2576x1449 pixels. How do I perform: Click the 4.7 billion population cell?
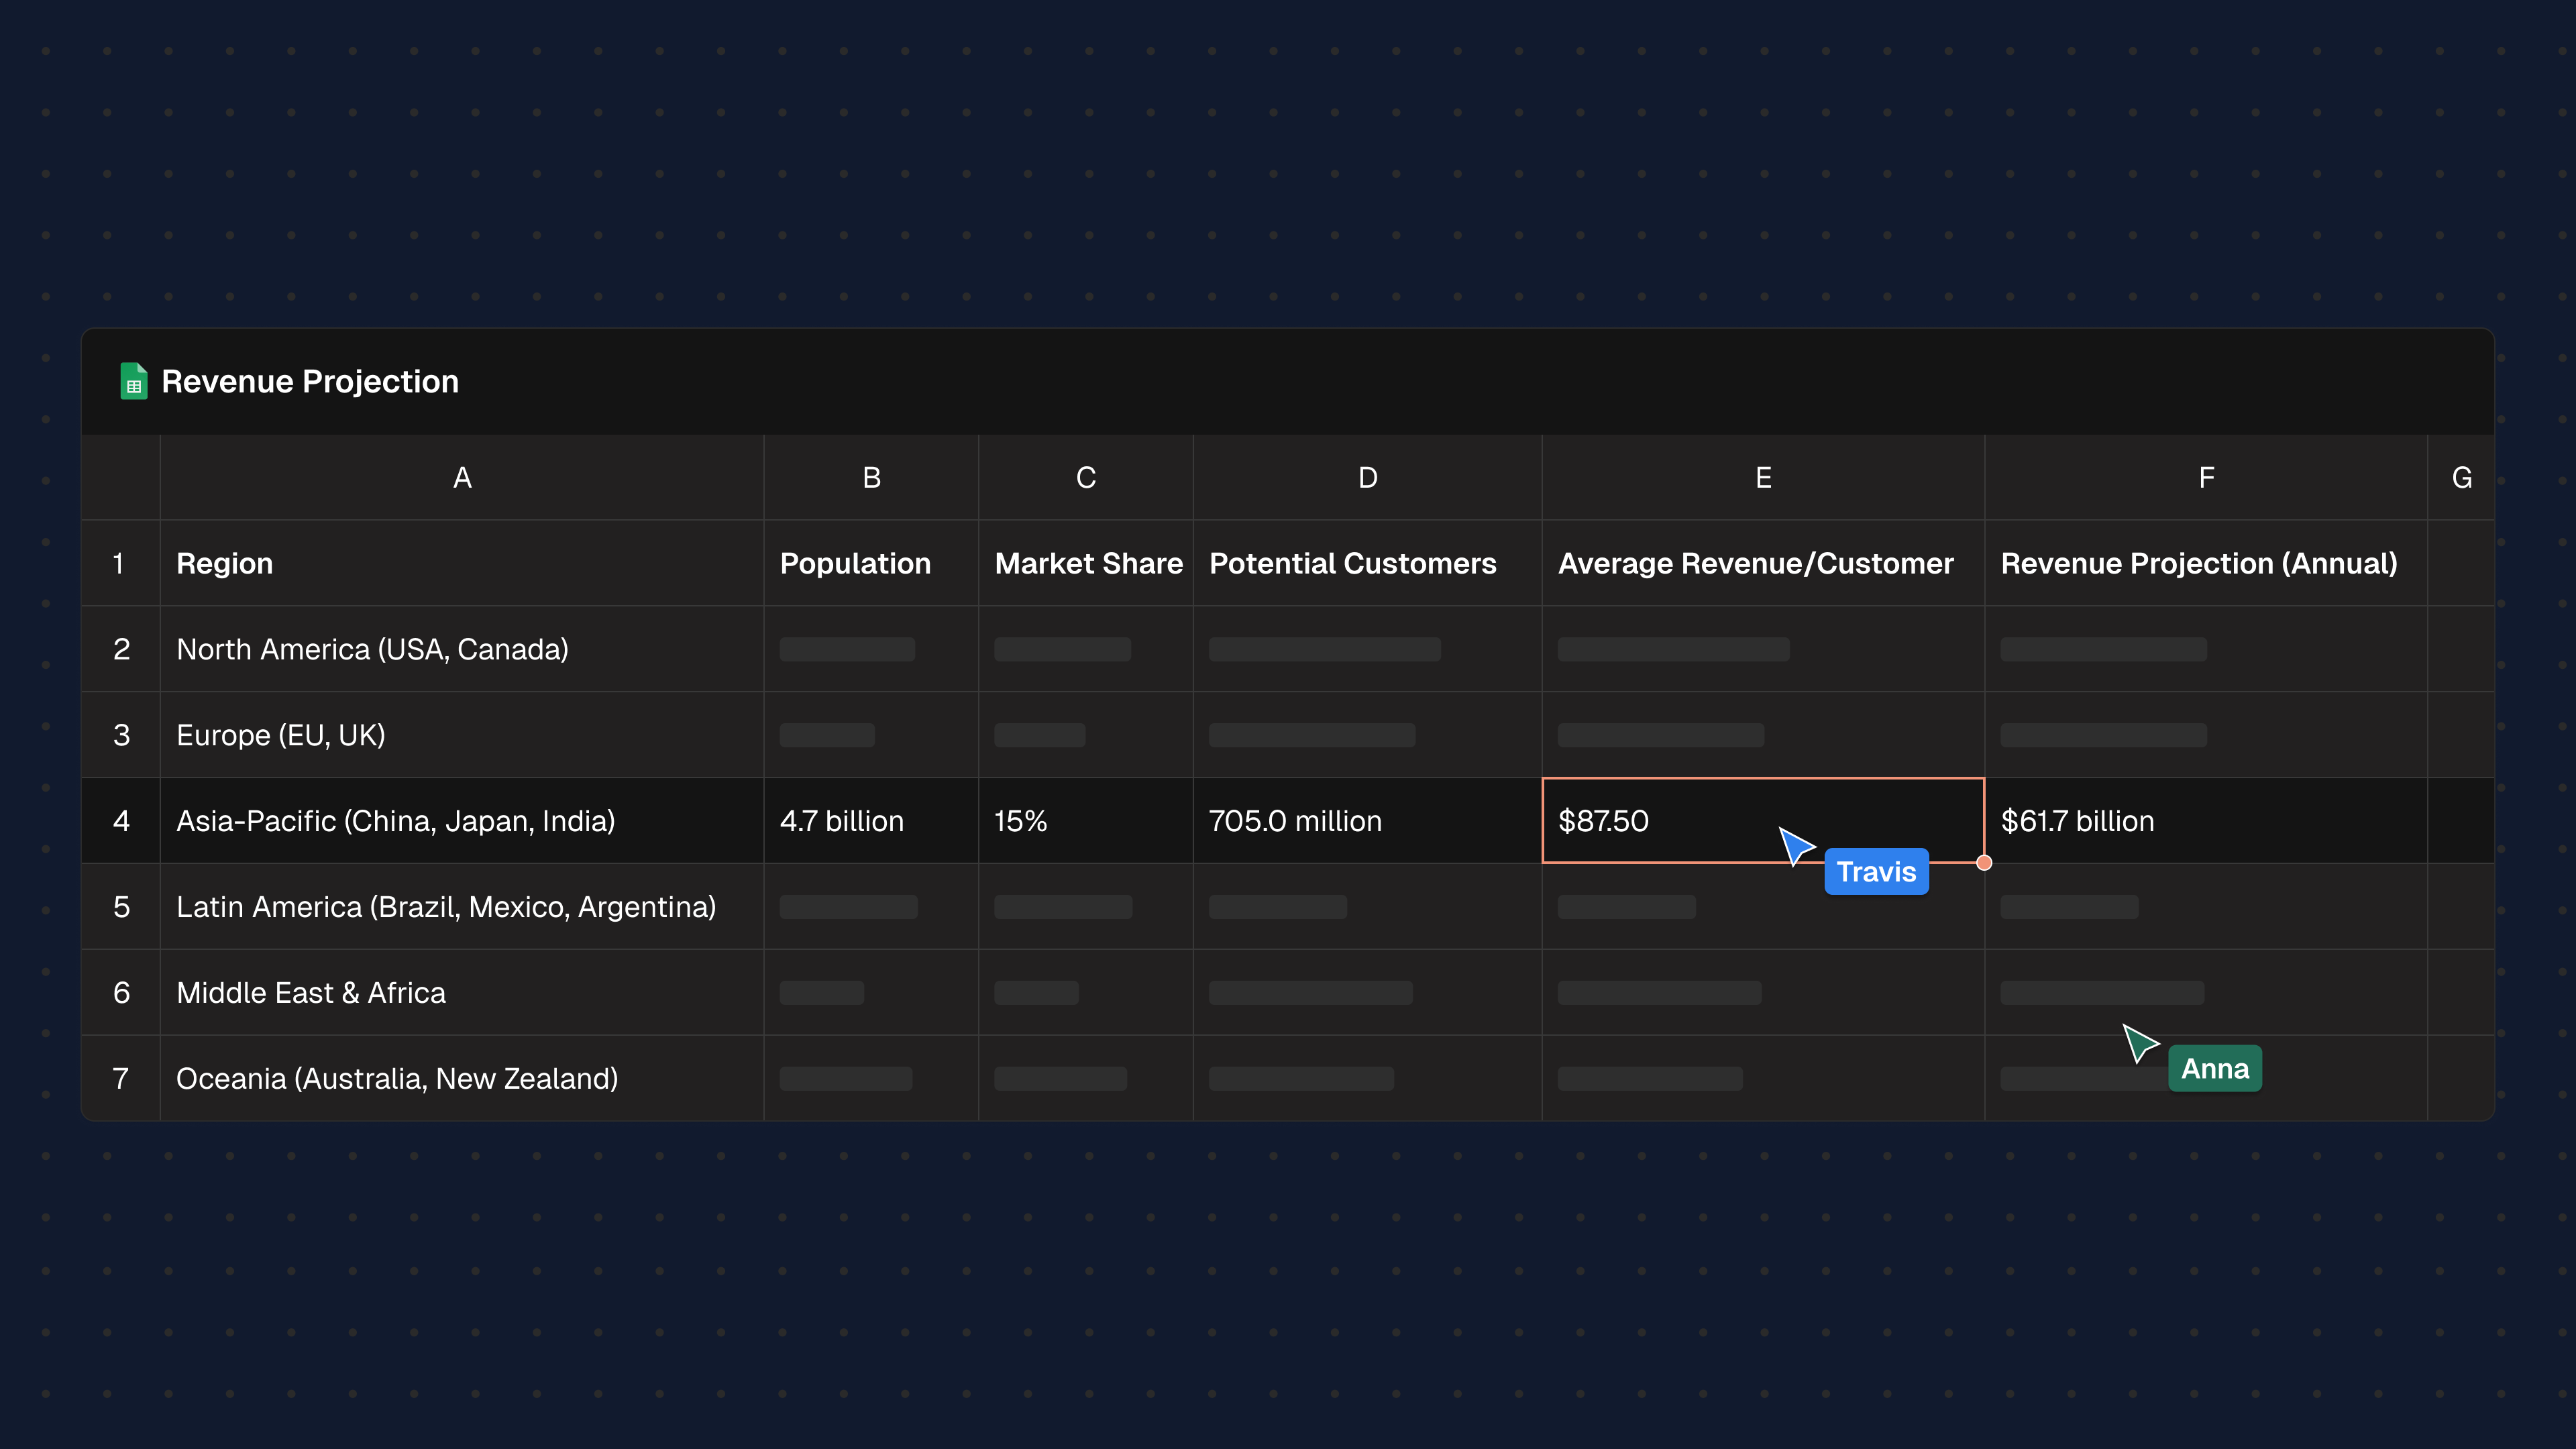pos(871,821)
